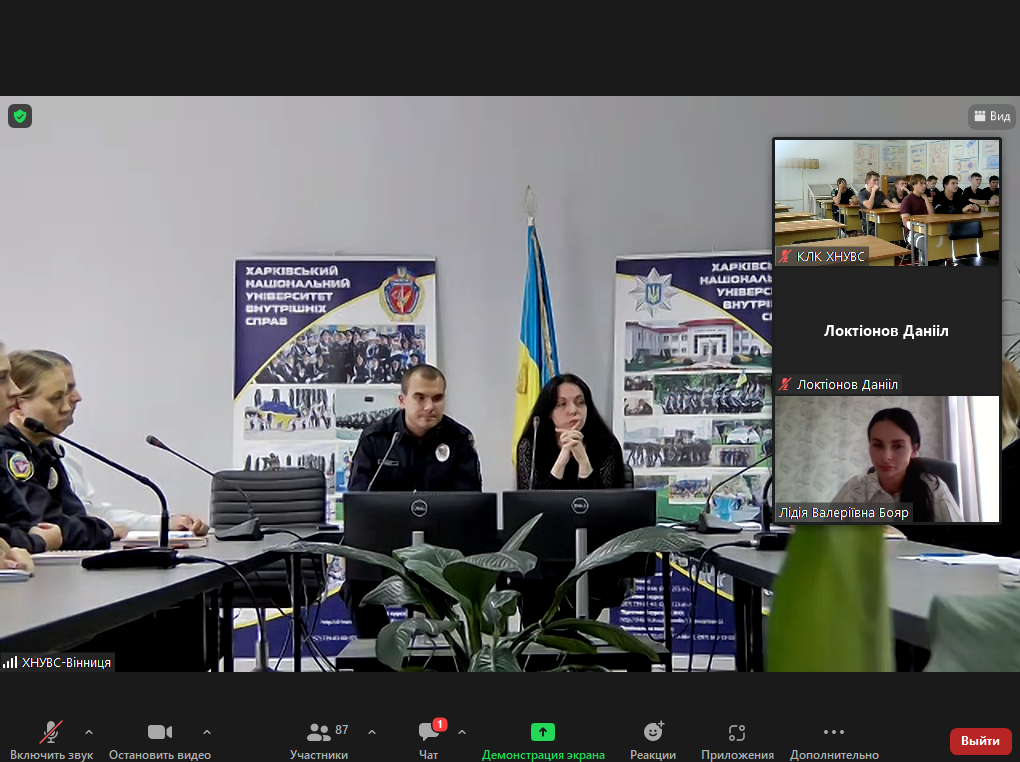Click the green encryption shield icon

tap(20, 116)
